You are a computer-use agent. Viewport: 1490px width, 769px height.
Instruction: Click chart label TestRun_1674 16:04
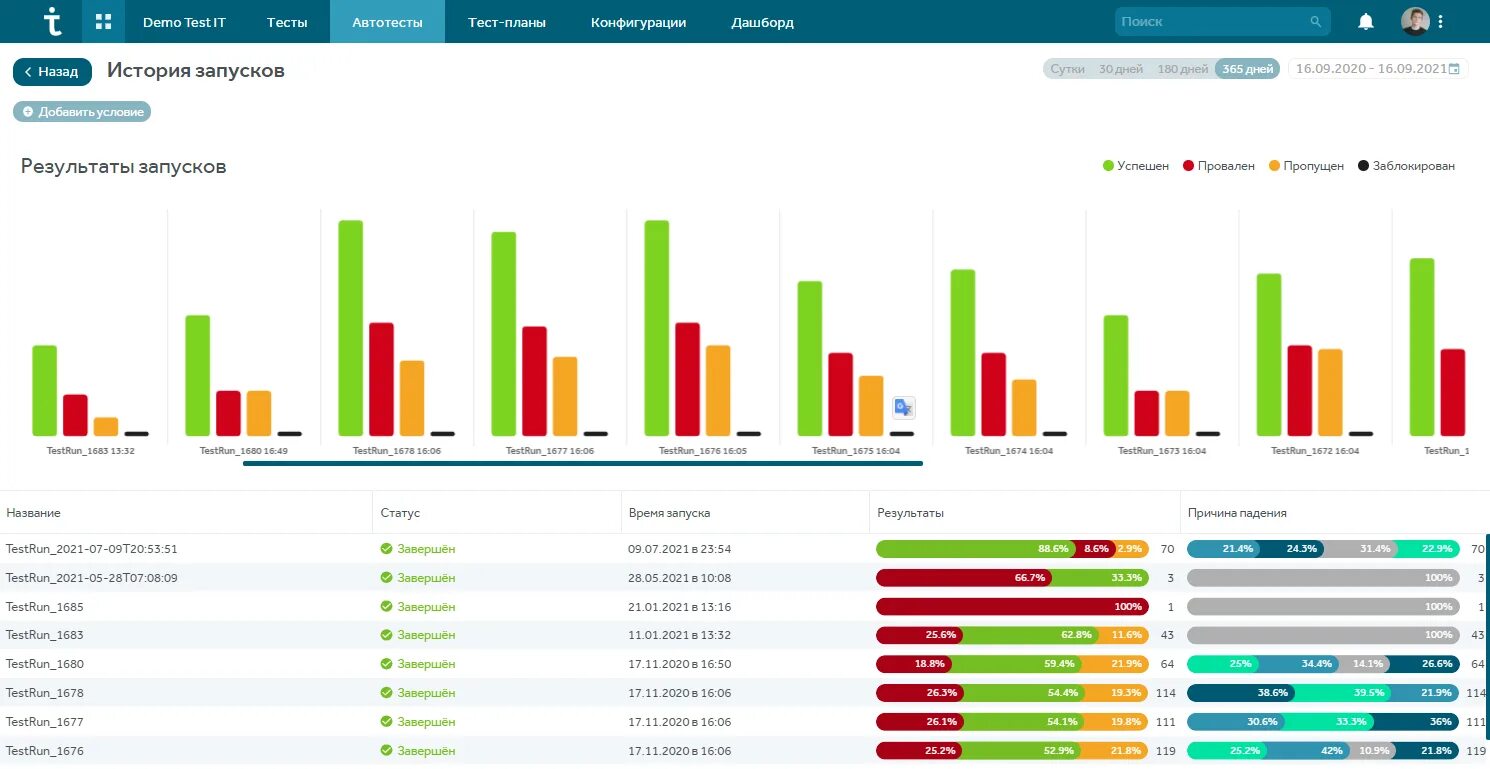pos(1009,451)
